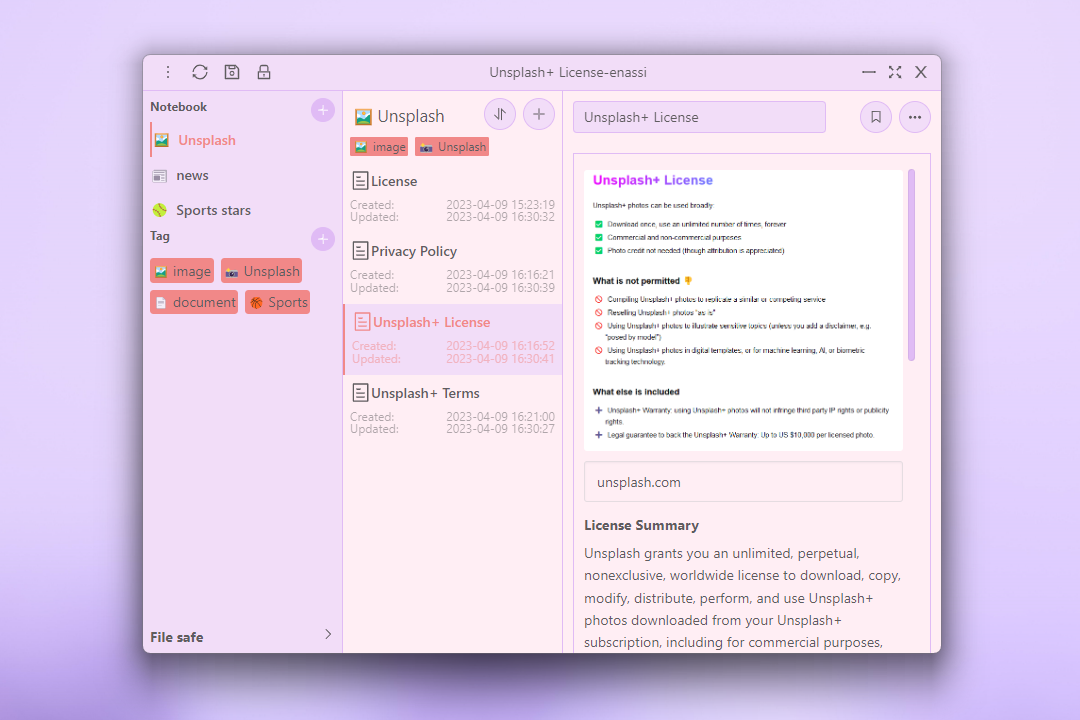The width and height of the screenshot is (1080, 720).
Task: Create a new note with plus button
Action: point(539,114)
